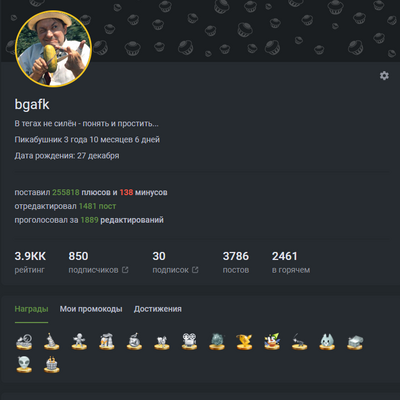Click the alien head award trophy
Image resolution: width=400 pixels, height=400 pixels.
tap(24, 364)
